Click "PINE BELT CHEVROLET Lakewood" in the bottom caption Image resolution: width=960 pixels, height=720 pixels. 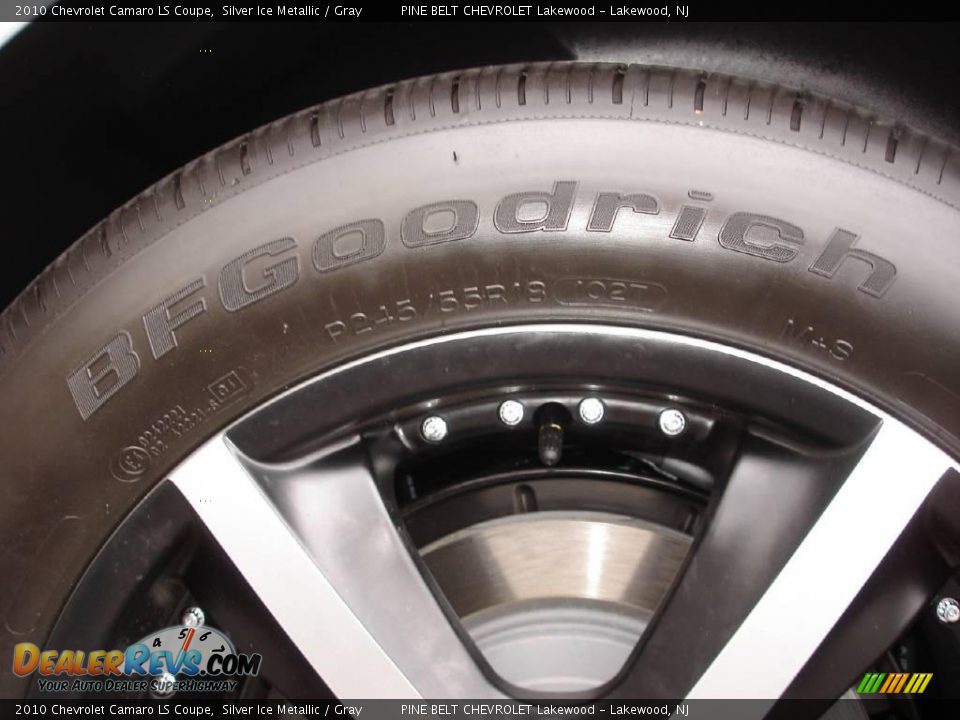tap(498, 710)
